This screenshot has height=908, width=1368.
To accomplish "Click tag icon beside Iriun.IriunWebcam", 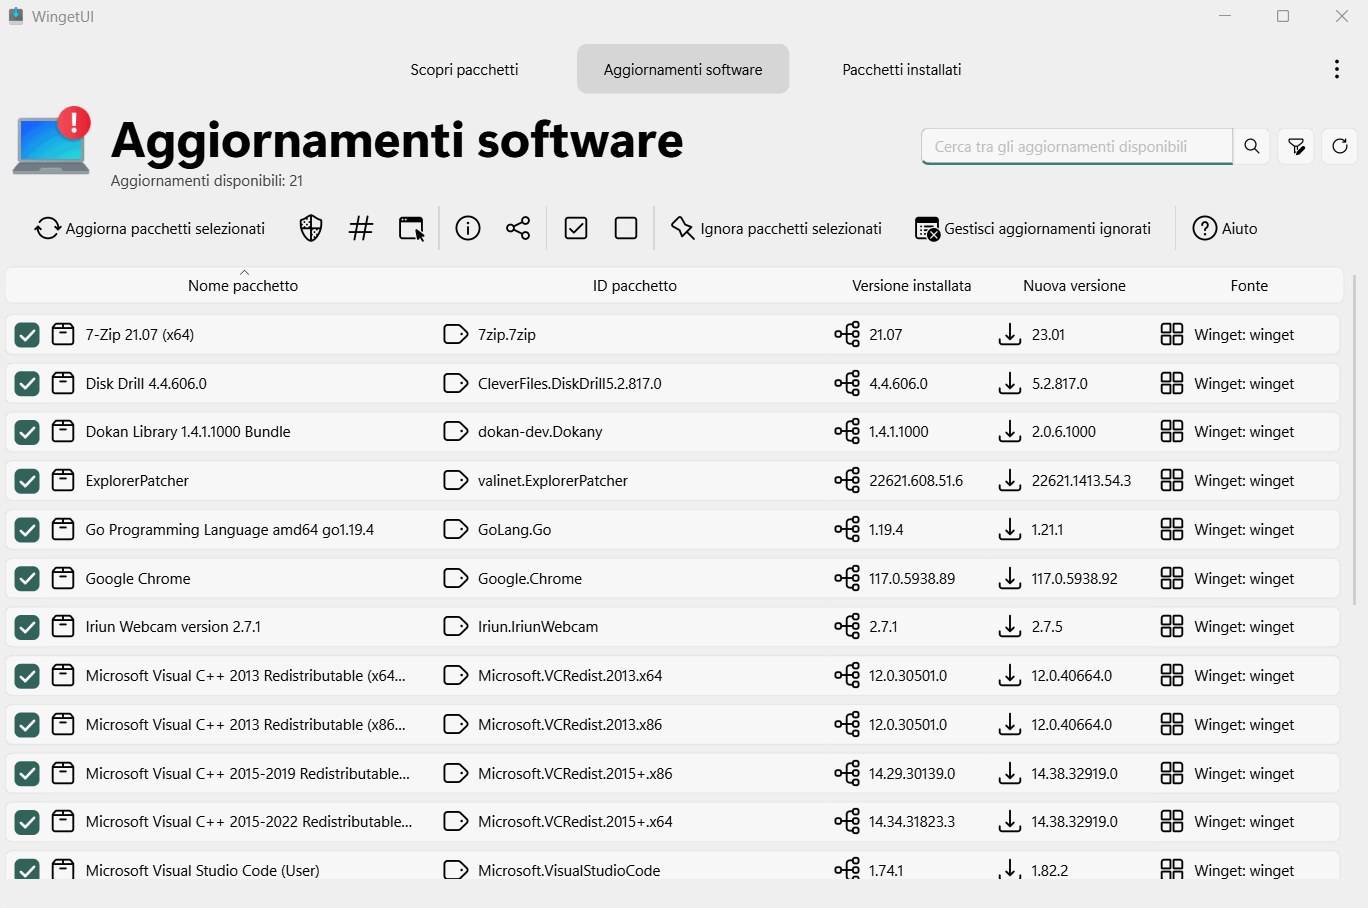I will (x=455, y=626).
